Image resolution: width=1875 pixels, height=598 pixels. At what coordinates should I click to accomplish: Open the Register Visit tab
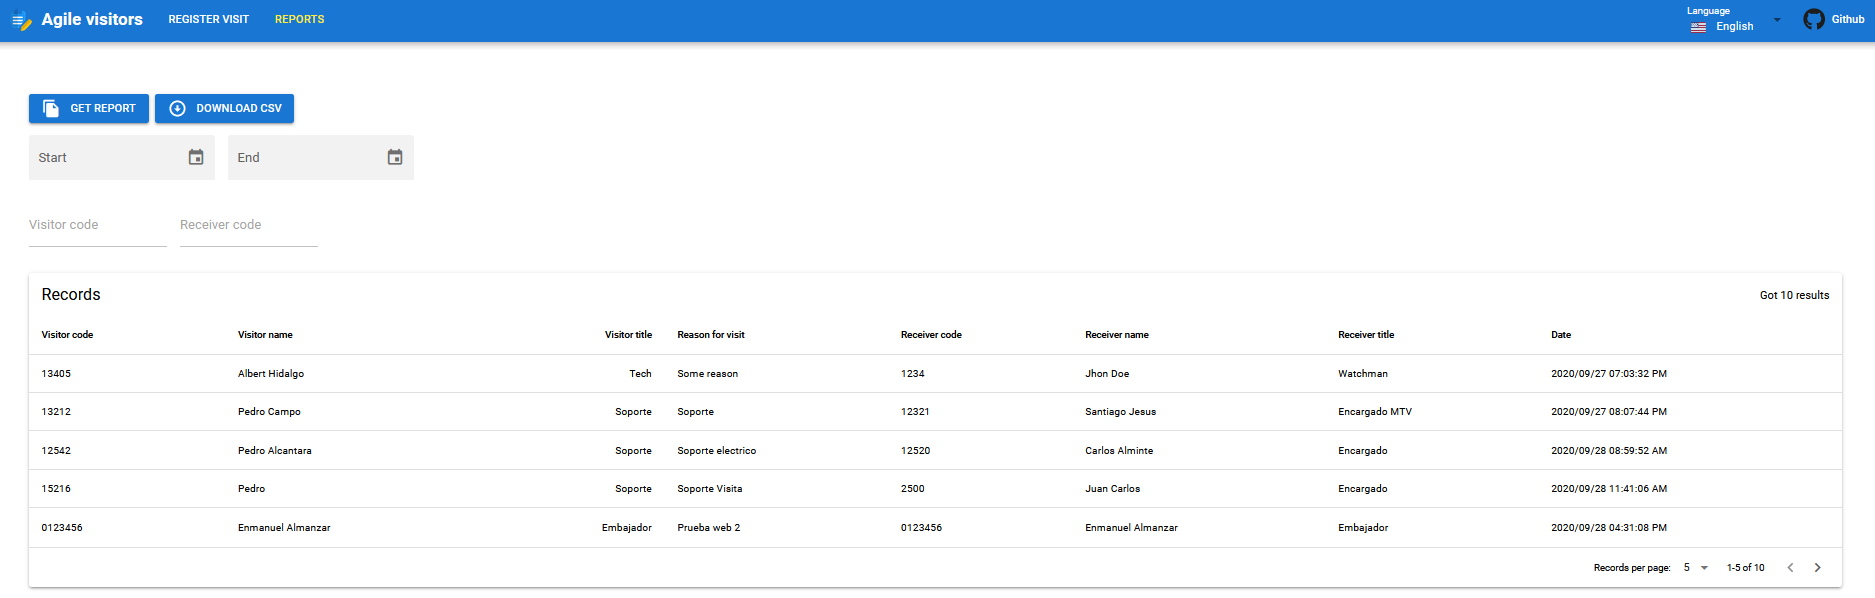click(208, 19)
